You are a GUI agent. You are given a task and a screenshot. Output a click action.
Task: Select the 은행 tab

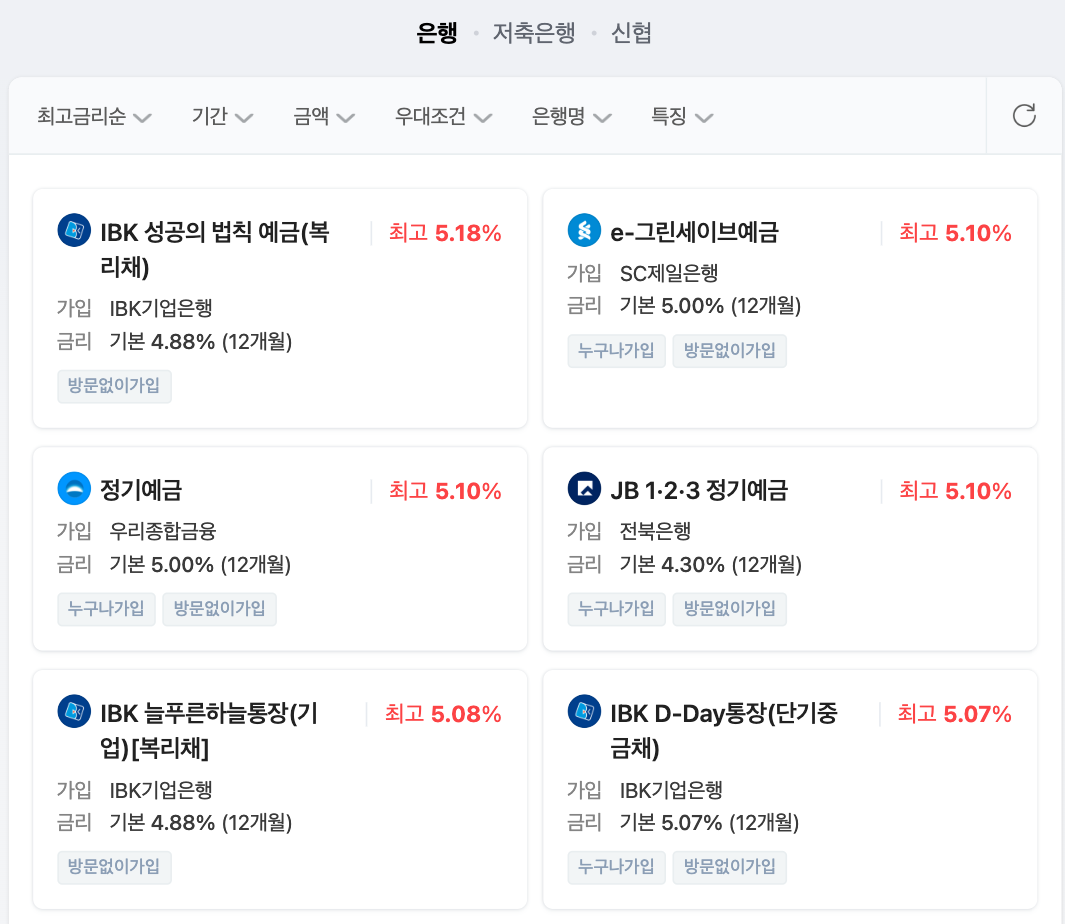point(436,32)
